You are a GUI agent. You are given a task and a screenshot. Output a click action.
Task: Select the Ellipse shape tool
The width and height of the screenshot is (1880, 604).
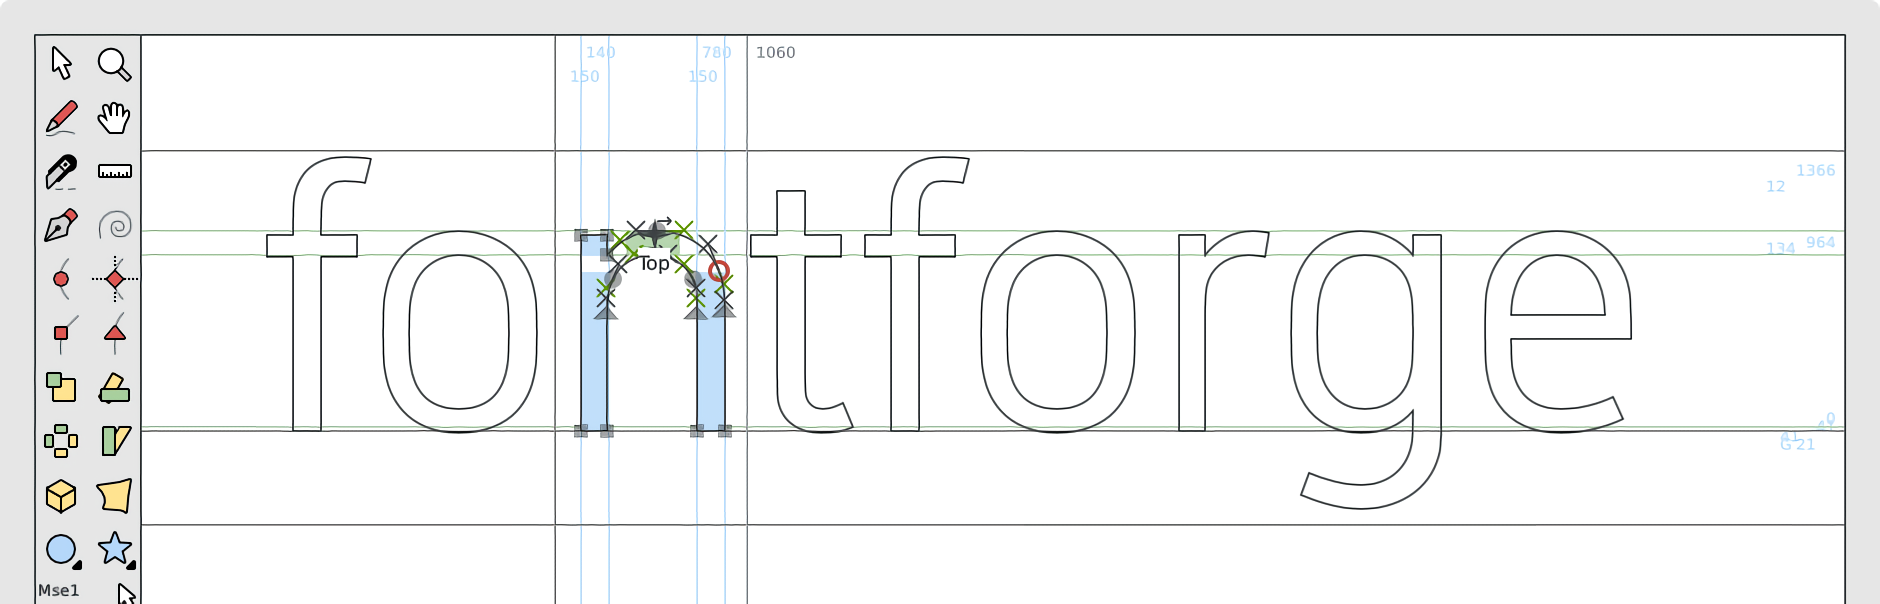pyautogui.click(x=61, y=549)
